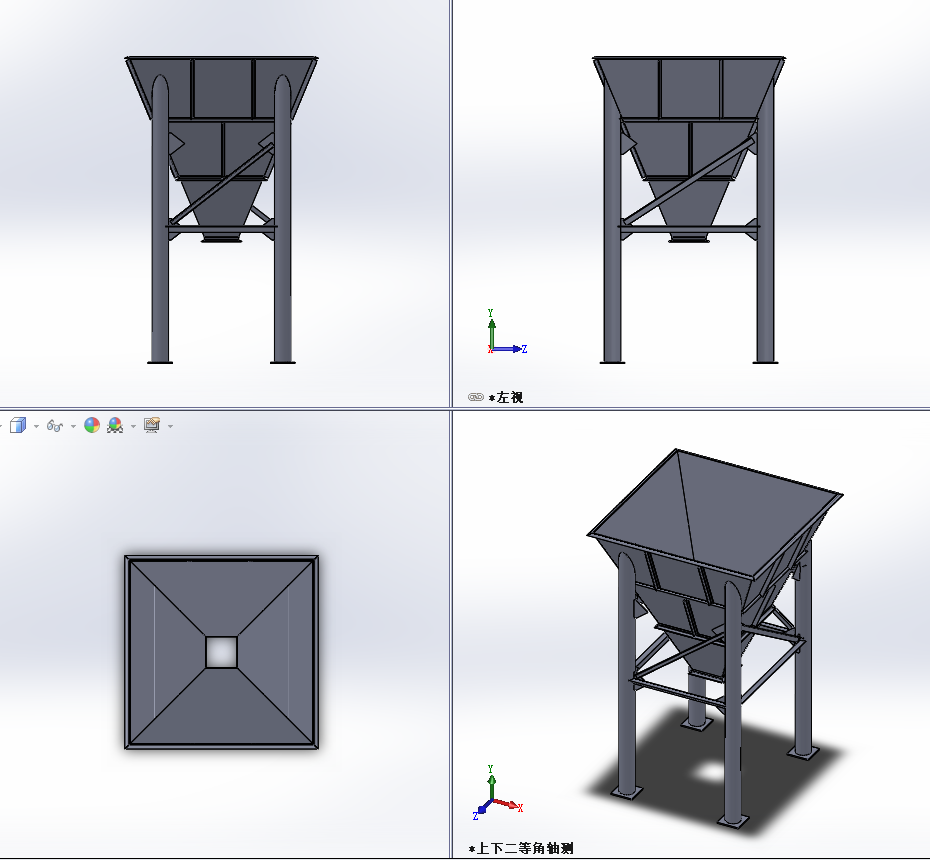This screenshot has height=860, width=930.
Task: Select the hopper model in the top-down view
Action: point(221,652)
